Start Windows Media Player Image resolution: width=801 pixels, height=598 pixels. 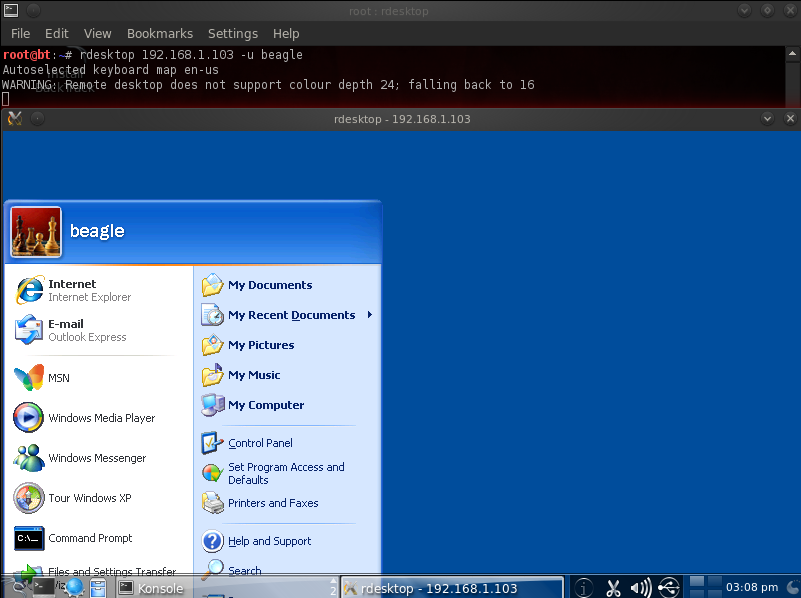[x=84, y=418]
